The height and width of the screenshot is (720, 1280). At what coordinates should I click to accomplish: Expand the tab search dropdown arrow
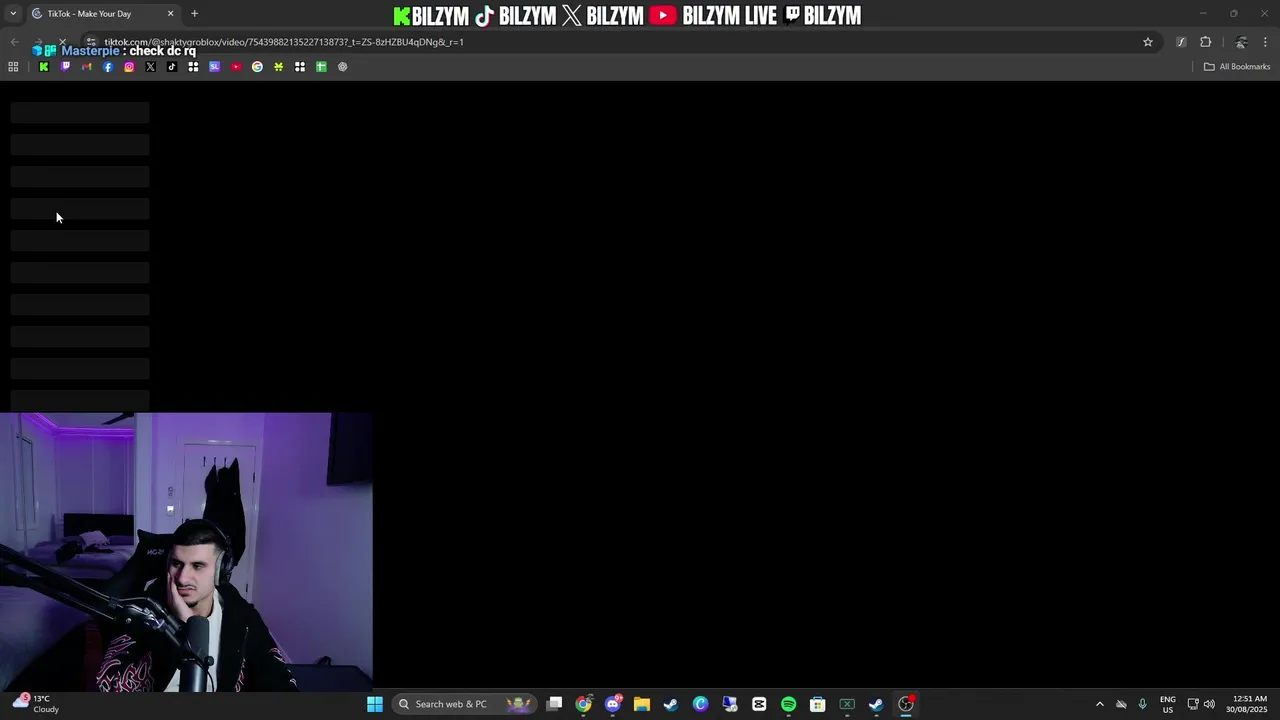(13, 14)
